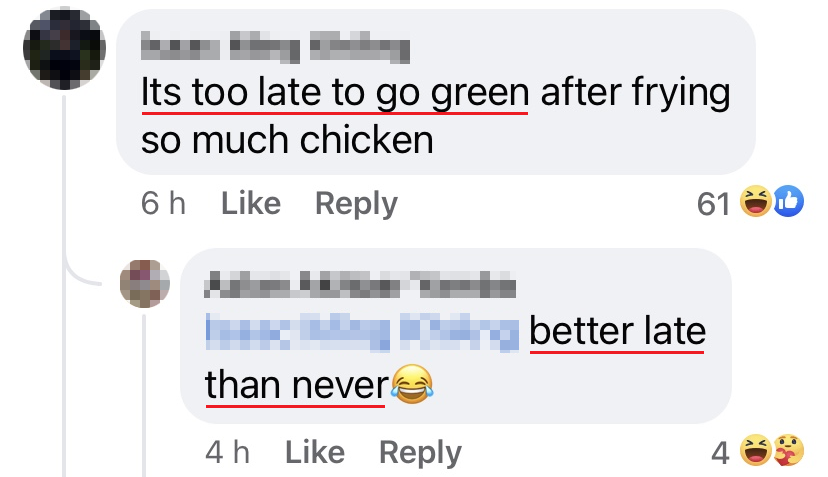Open the '4 h' reply timestamp

[x=228, y=452]
